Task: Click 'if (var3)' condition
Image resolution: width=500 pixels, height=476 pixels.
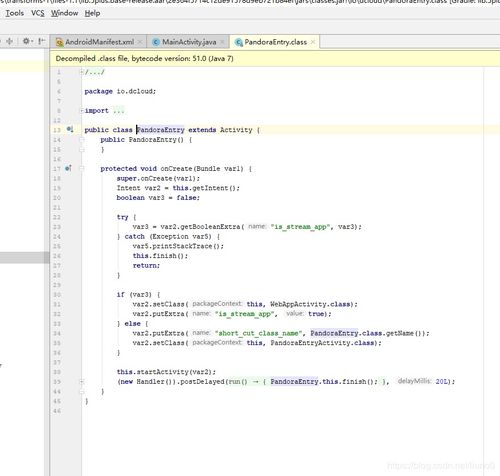Action: tap(134, 294)
